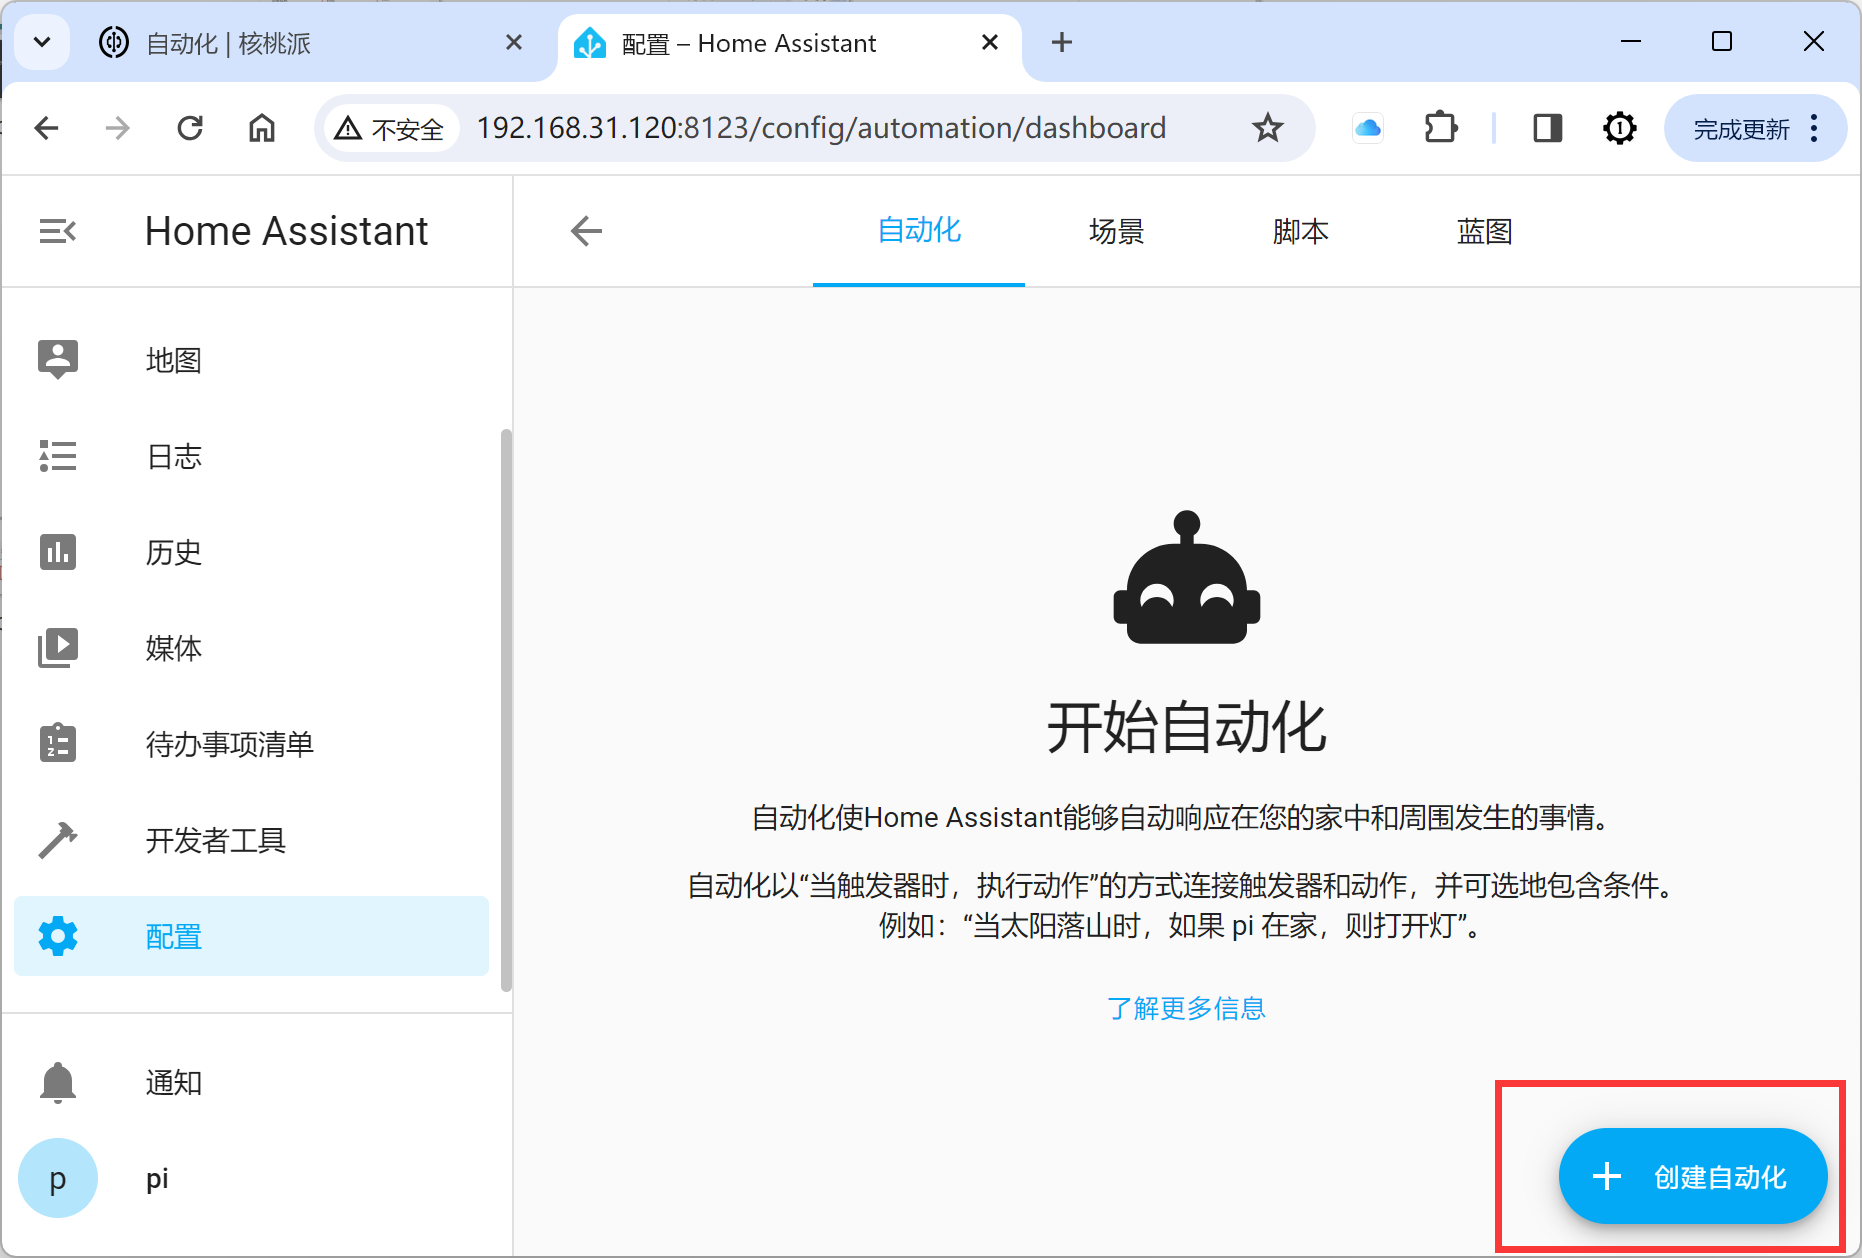Viewport: 1862px width, 1258px height.
Task: Click the browser back arrow
Action: click(46, 128)
